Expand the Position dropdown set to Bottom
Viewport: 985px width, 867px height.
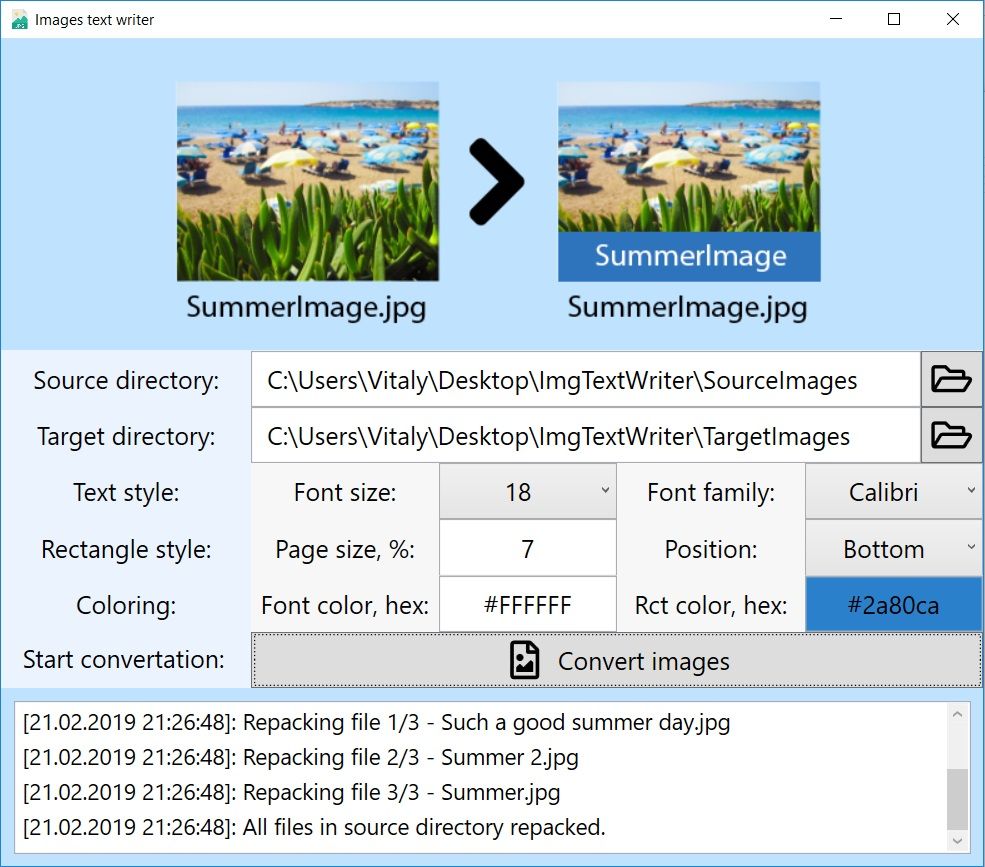pos(893,549)
